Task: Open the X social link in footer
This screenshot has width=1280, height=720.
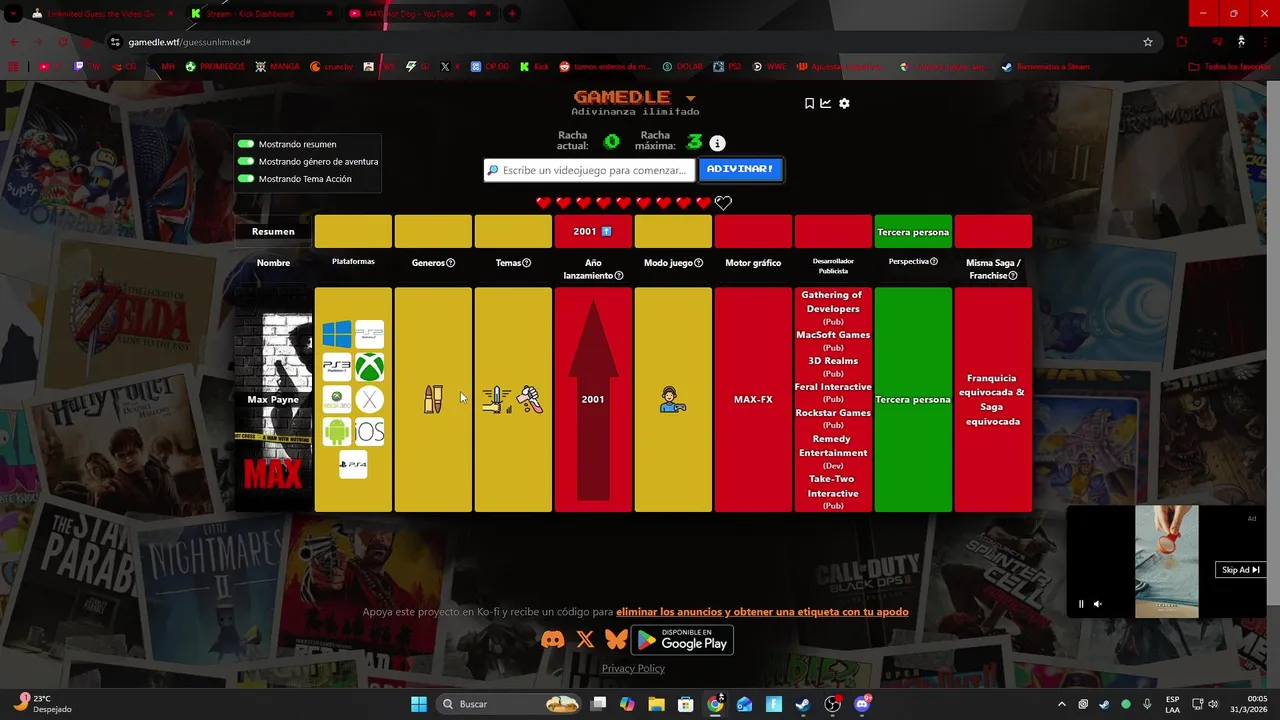Action: point(585,639)
